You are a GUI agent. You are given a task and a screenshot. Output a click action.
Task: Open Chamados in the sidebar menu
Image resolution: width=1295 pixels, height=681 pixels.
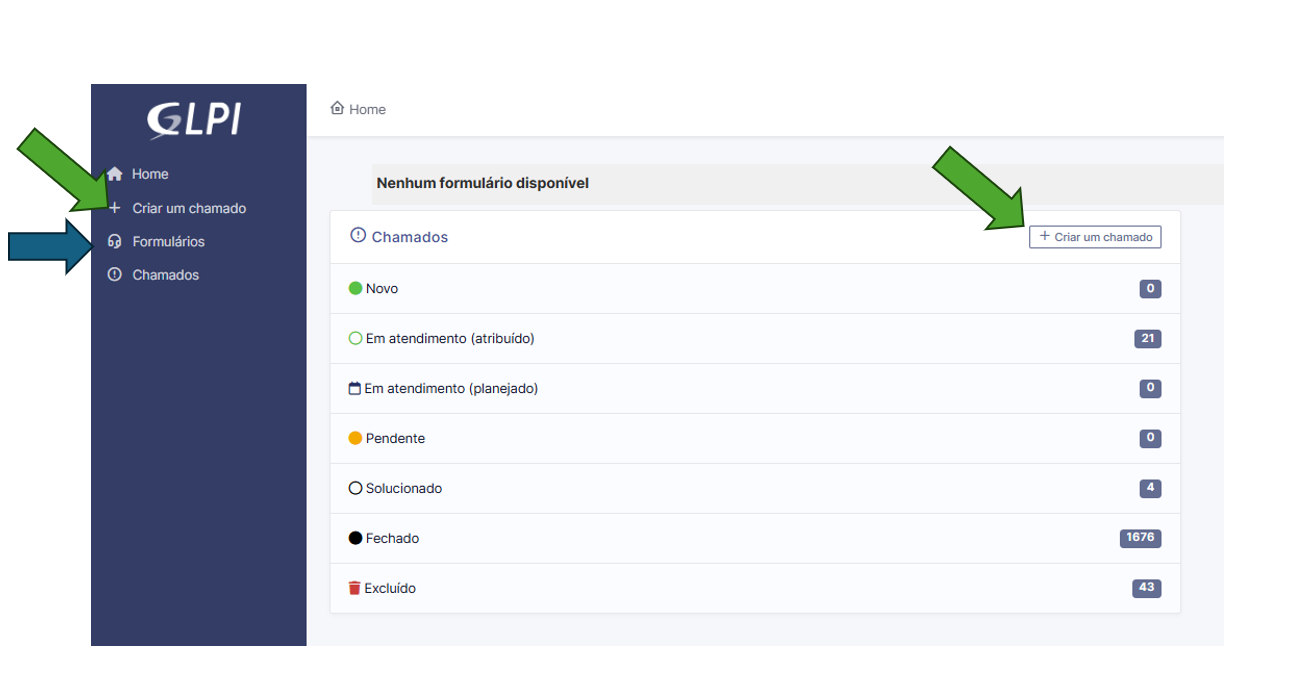point(166,274)
